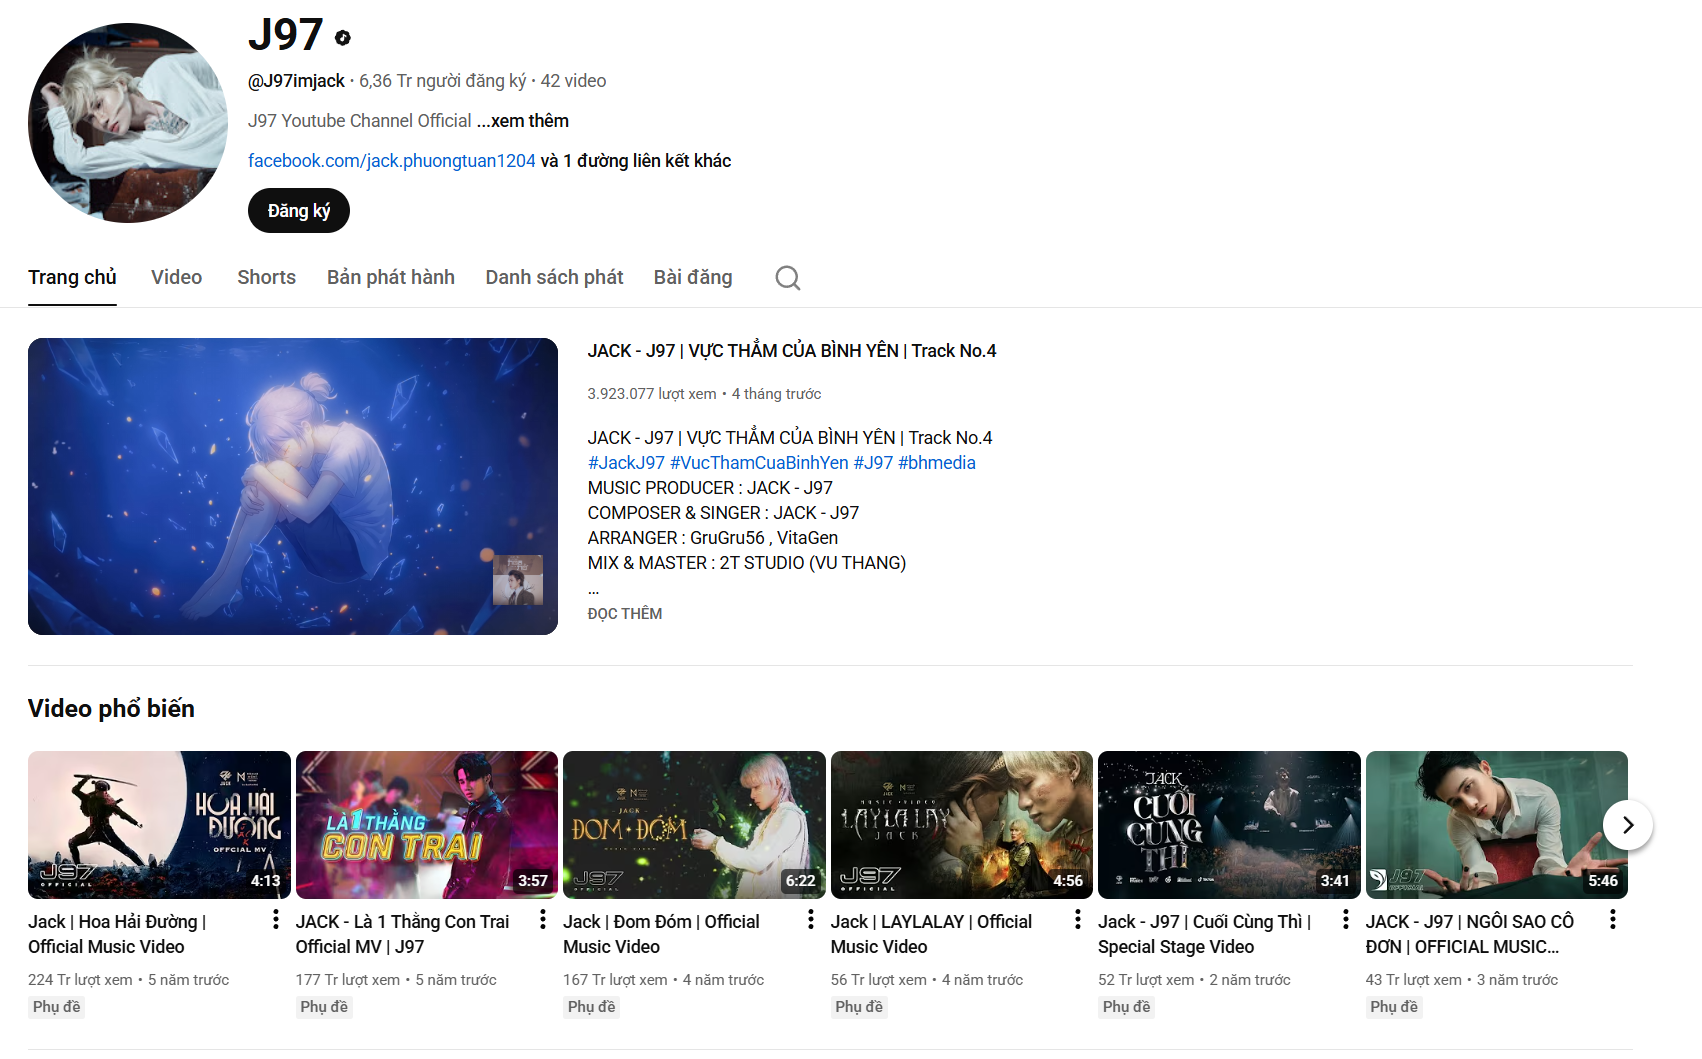Open the featured VỰC THẲM CỦA BÌNH YÊN thumbnail
The height and width of the screenshot is (1059, 1702).
pyautogui.click(x=292, y=486)
